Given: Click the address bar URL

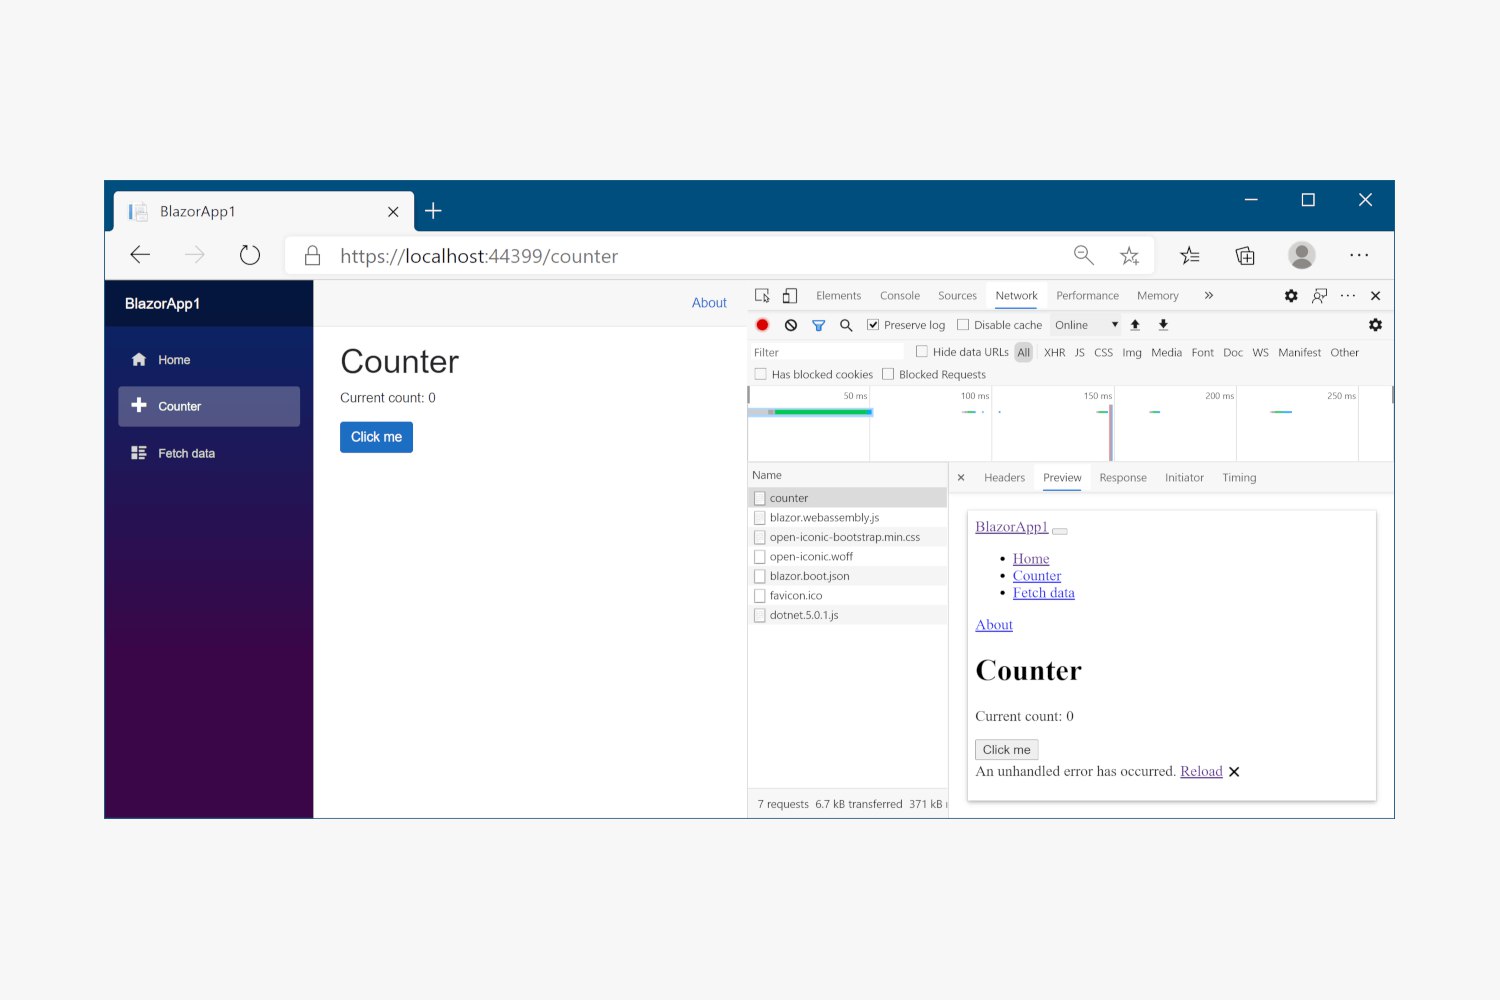Looking at the screenshot, I should (x=479, y=256).
